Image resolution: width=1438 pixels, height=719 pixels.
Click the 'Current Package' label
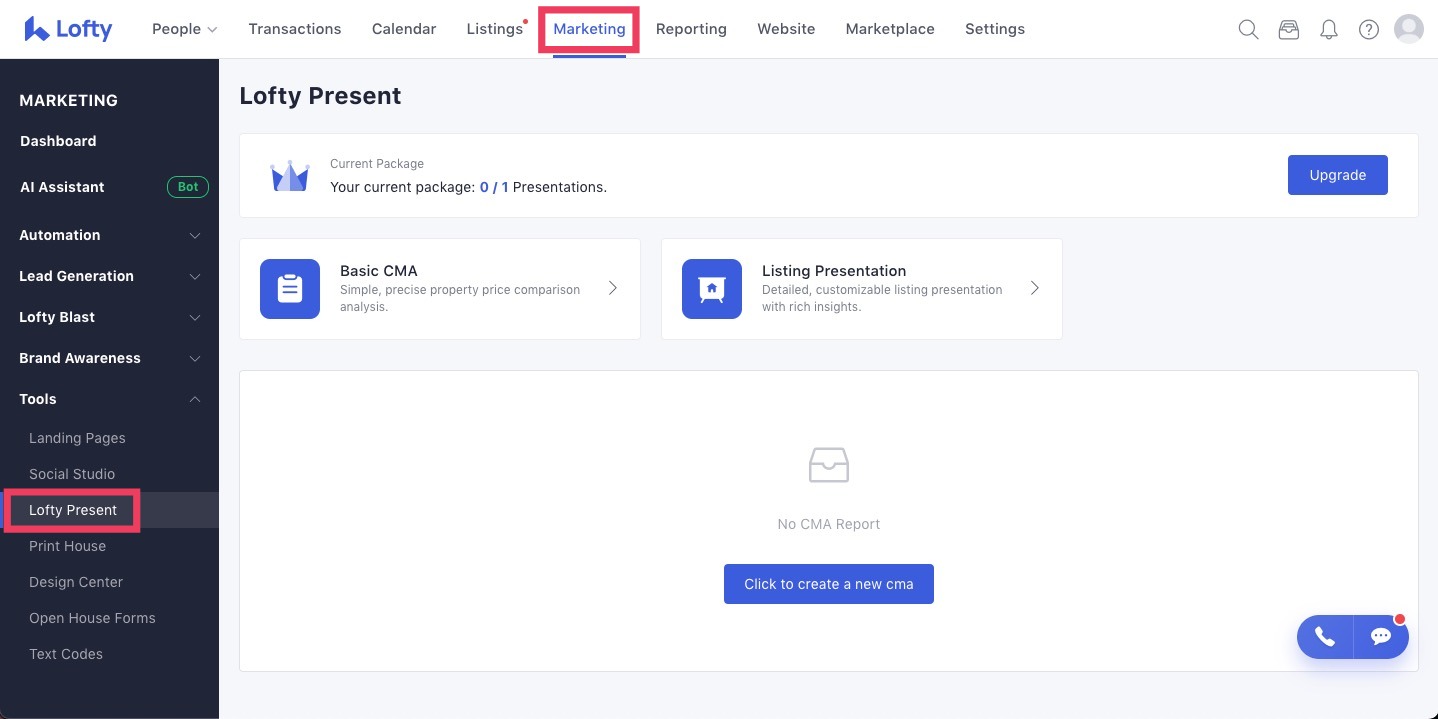pyautogui.click(x=377, y=164)
